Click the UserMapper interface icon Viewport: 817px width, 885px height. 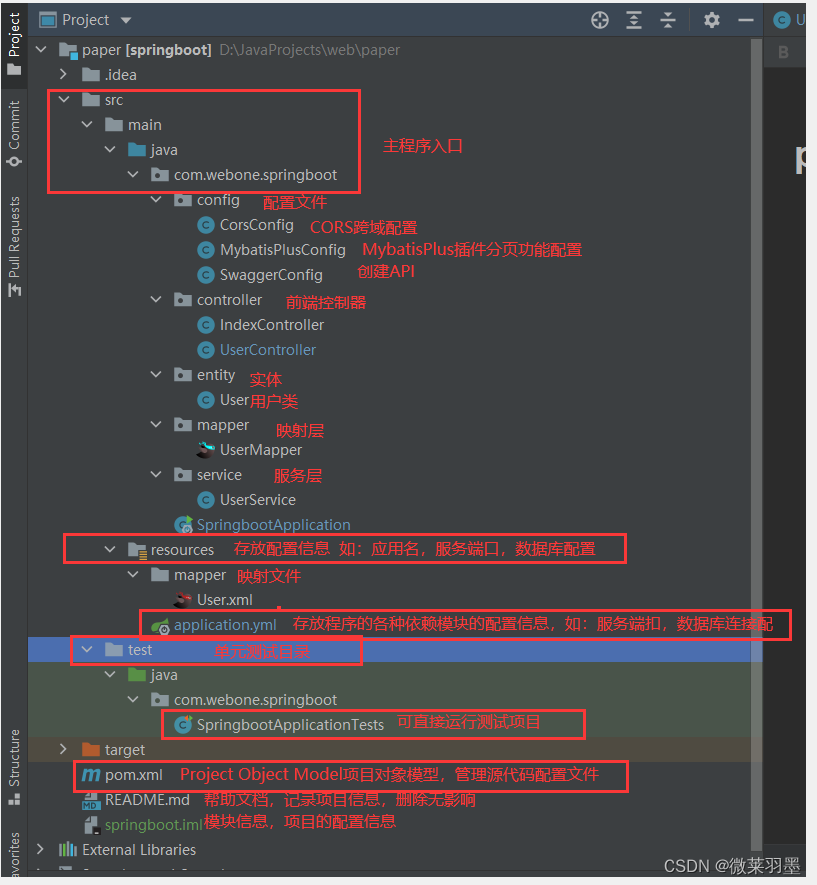(205, 450)
